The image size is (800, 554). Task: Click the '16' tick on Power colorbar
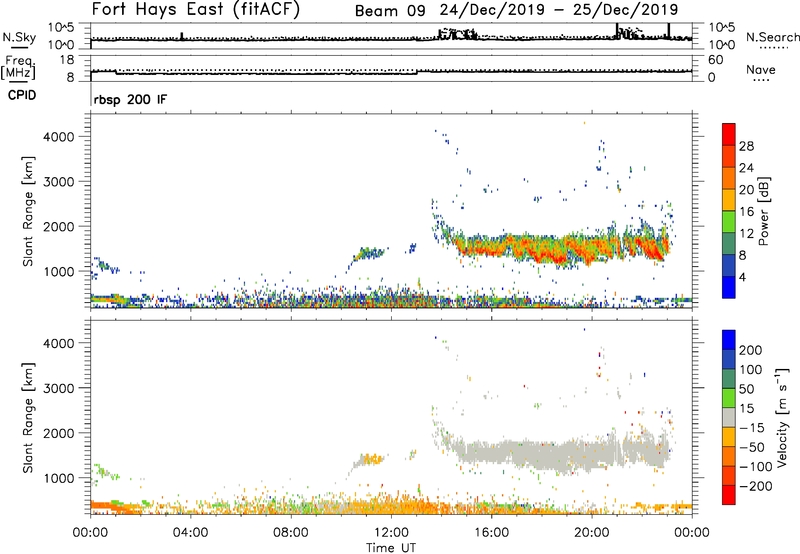click(x=746, y=212)
